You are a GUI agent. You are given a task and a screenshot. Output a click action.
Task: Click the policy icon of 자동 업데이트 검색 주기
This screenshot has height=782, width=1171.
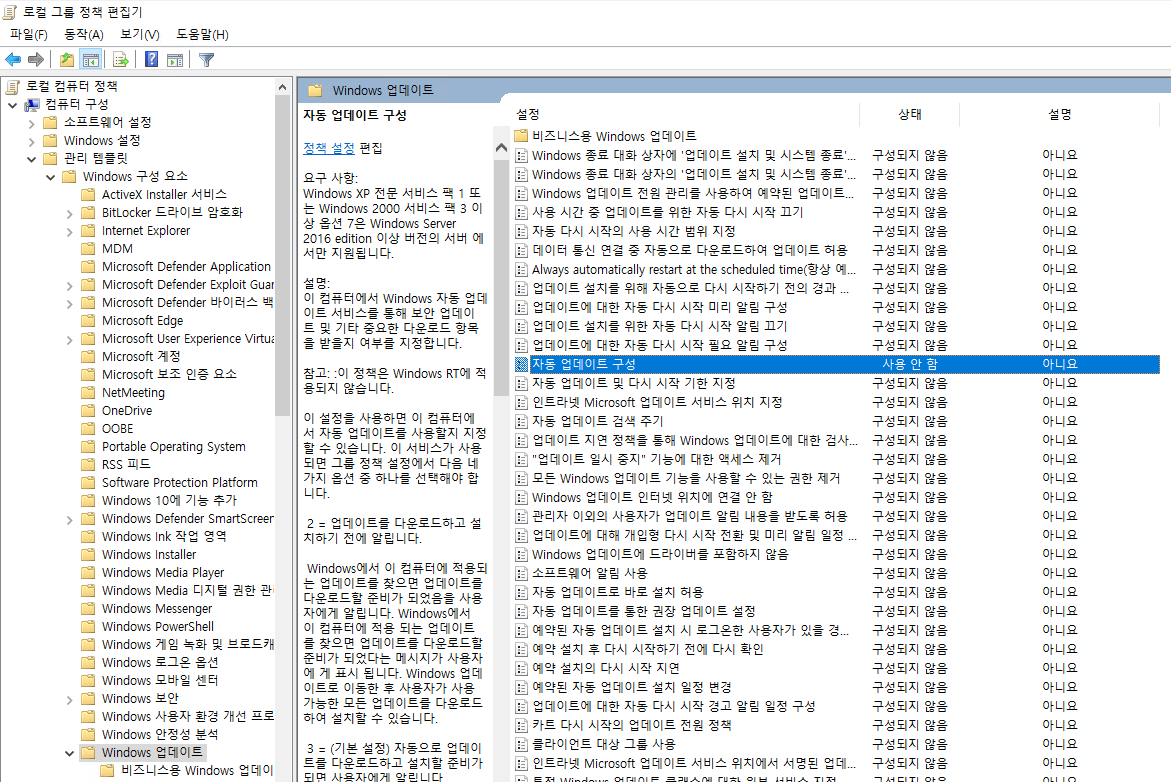tap(521, 421)
